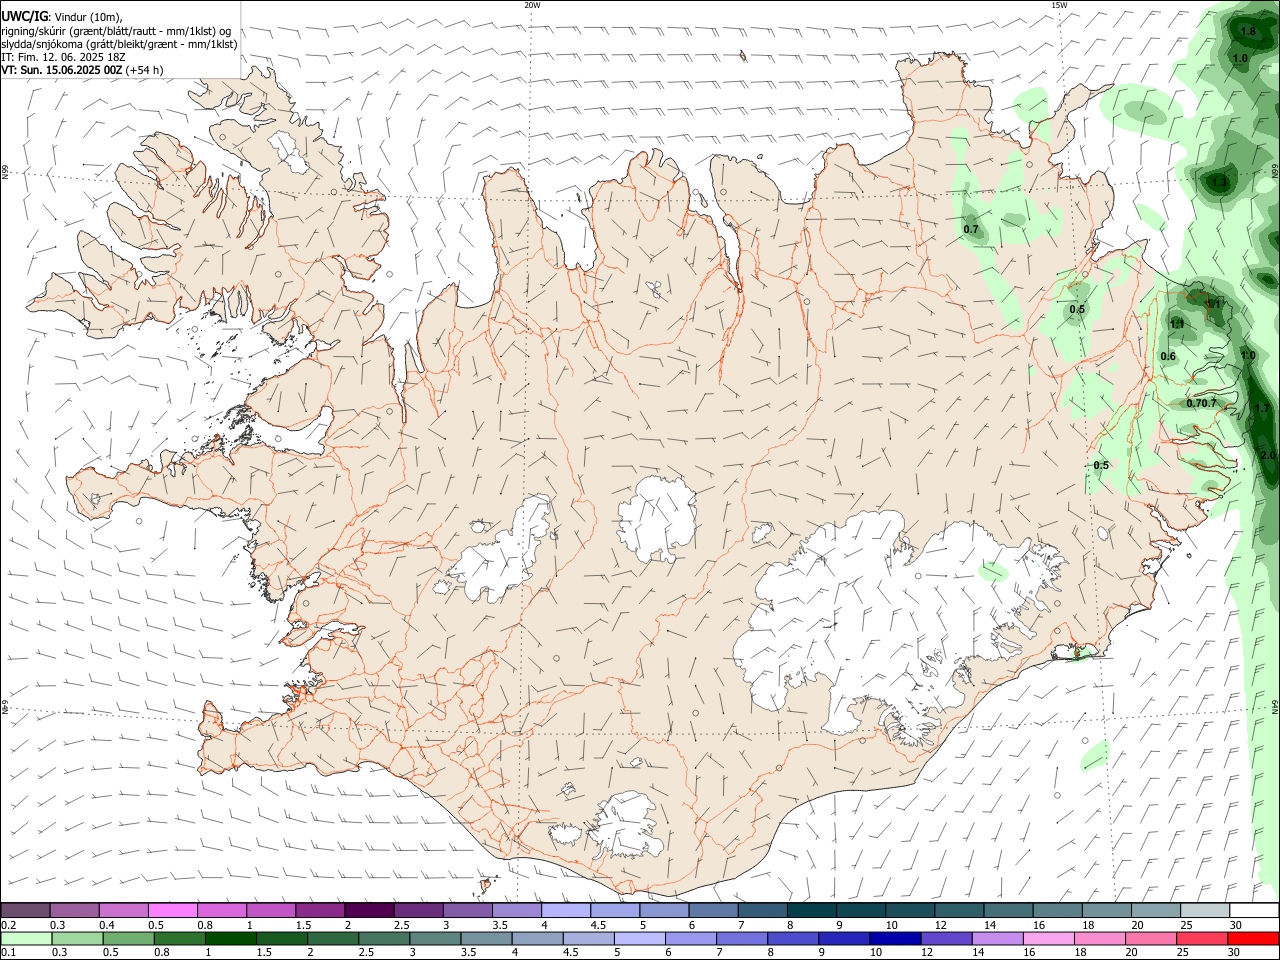Image resolution: width=1280 pixels, height=960 pixels.
Task: Click the grey-teal 3 swatch in rain legend
Action: tap(435, 939)
